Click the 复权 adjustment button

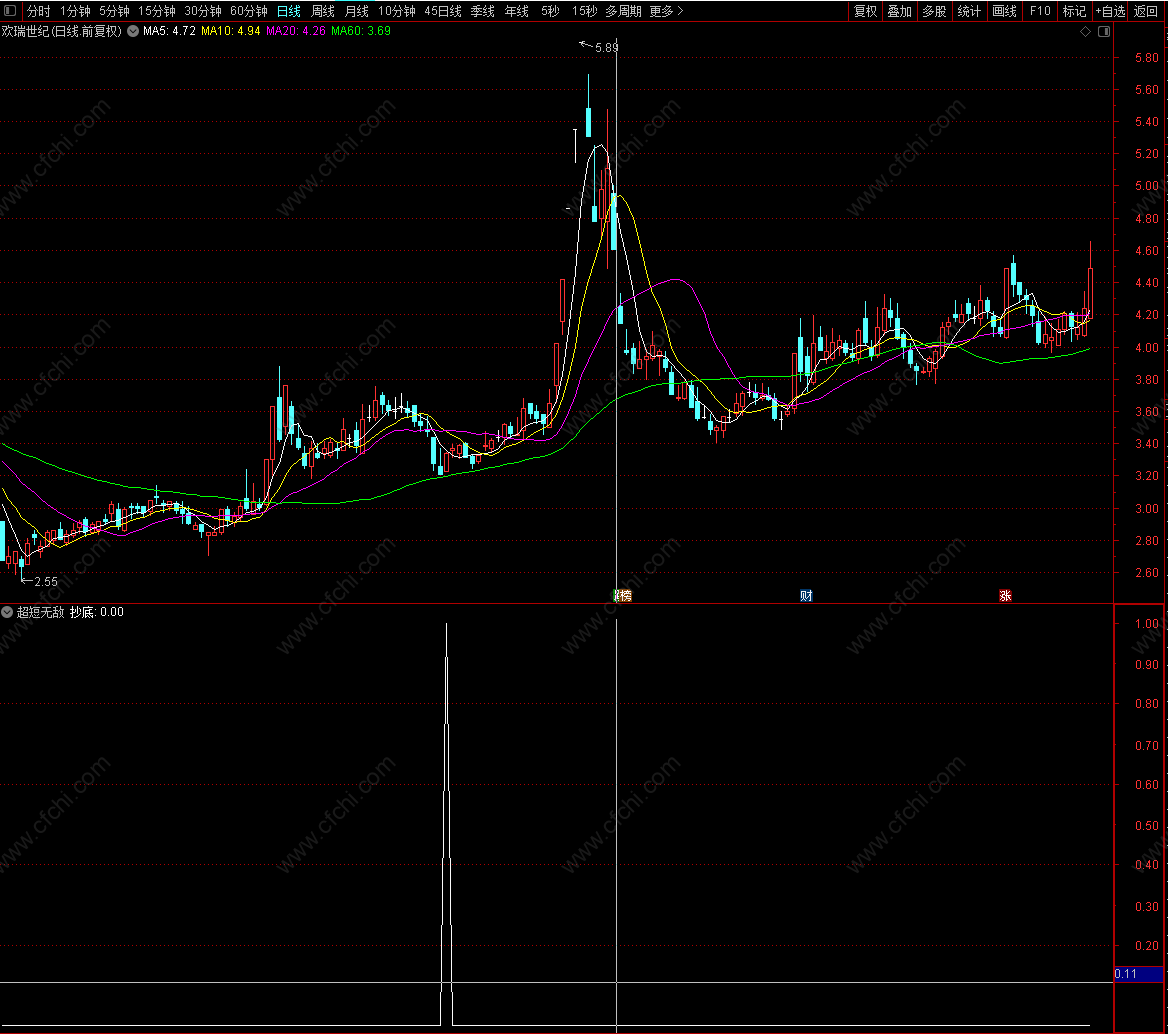(865, 11)
